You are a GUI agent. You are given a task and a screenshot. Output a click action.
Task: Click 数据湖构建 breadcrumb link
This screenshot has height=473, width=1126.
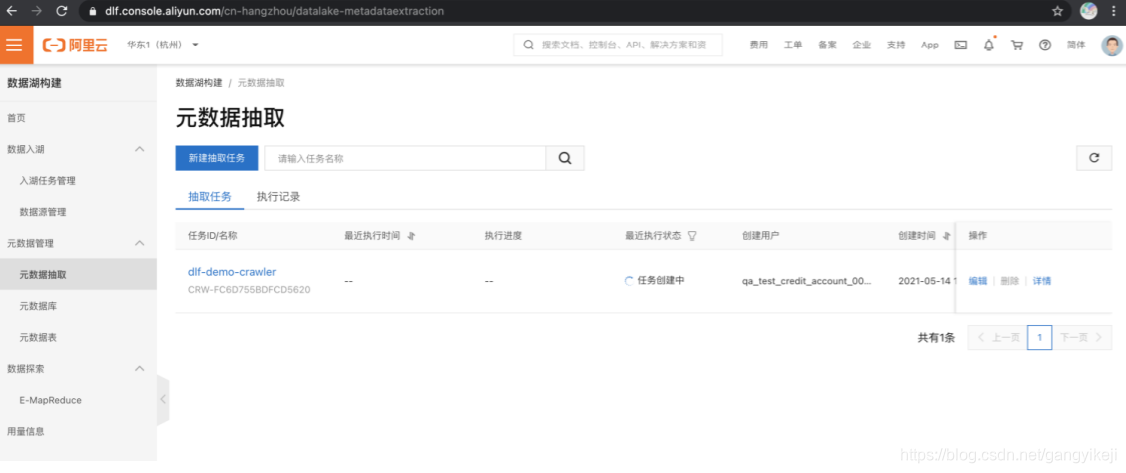[199, 83]
